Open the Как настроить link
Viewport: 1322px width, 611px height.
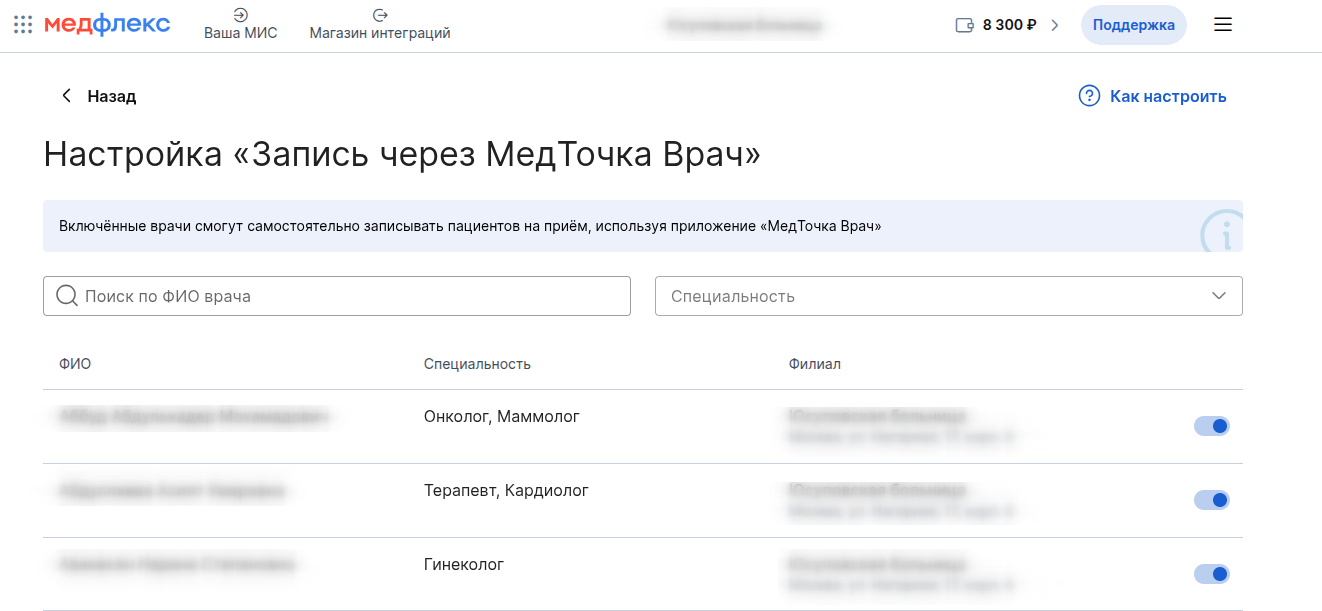[x=1167, y=96]
